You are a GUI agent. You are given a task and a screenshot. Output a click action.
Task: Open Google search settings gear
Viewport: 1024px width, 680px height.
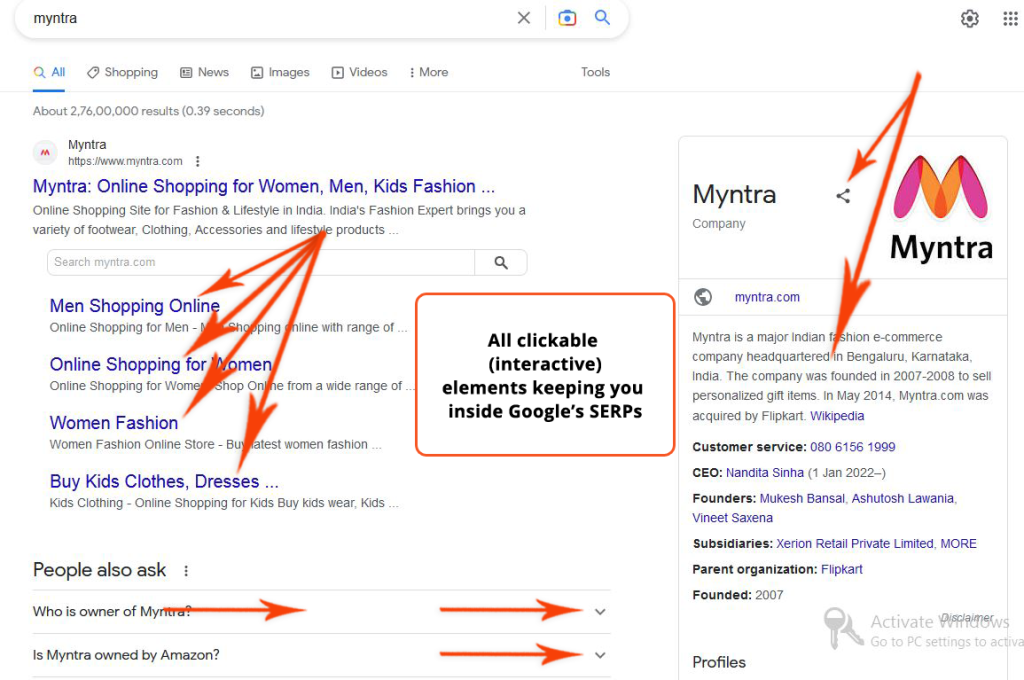pos(969,18)
